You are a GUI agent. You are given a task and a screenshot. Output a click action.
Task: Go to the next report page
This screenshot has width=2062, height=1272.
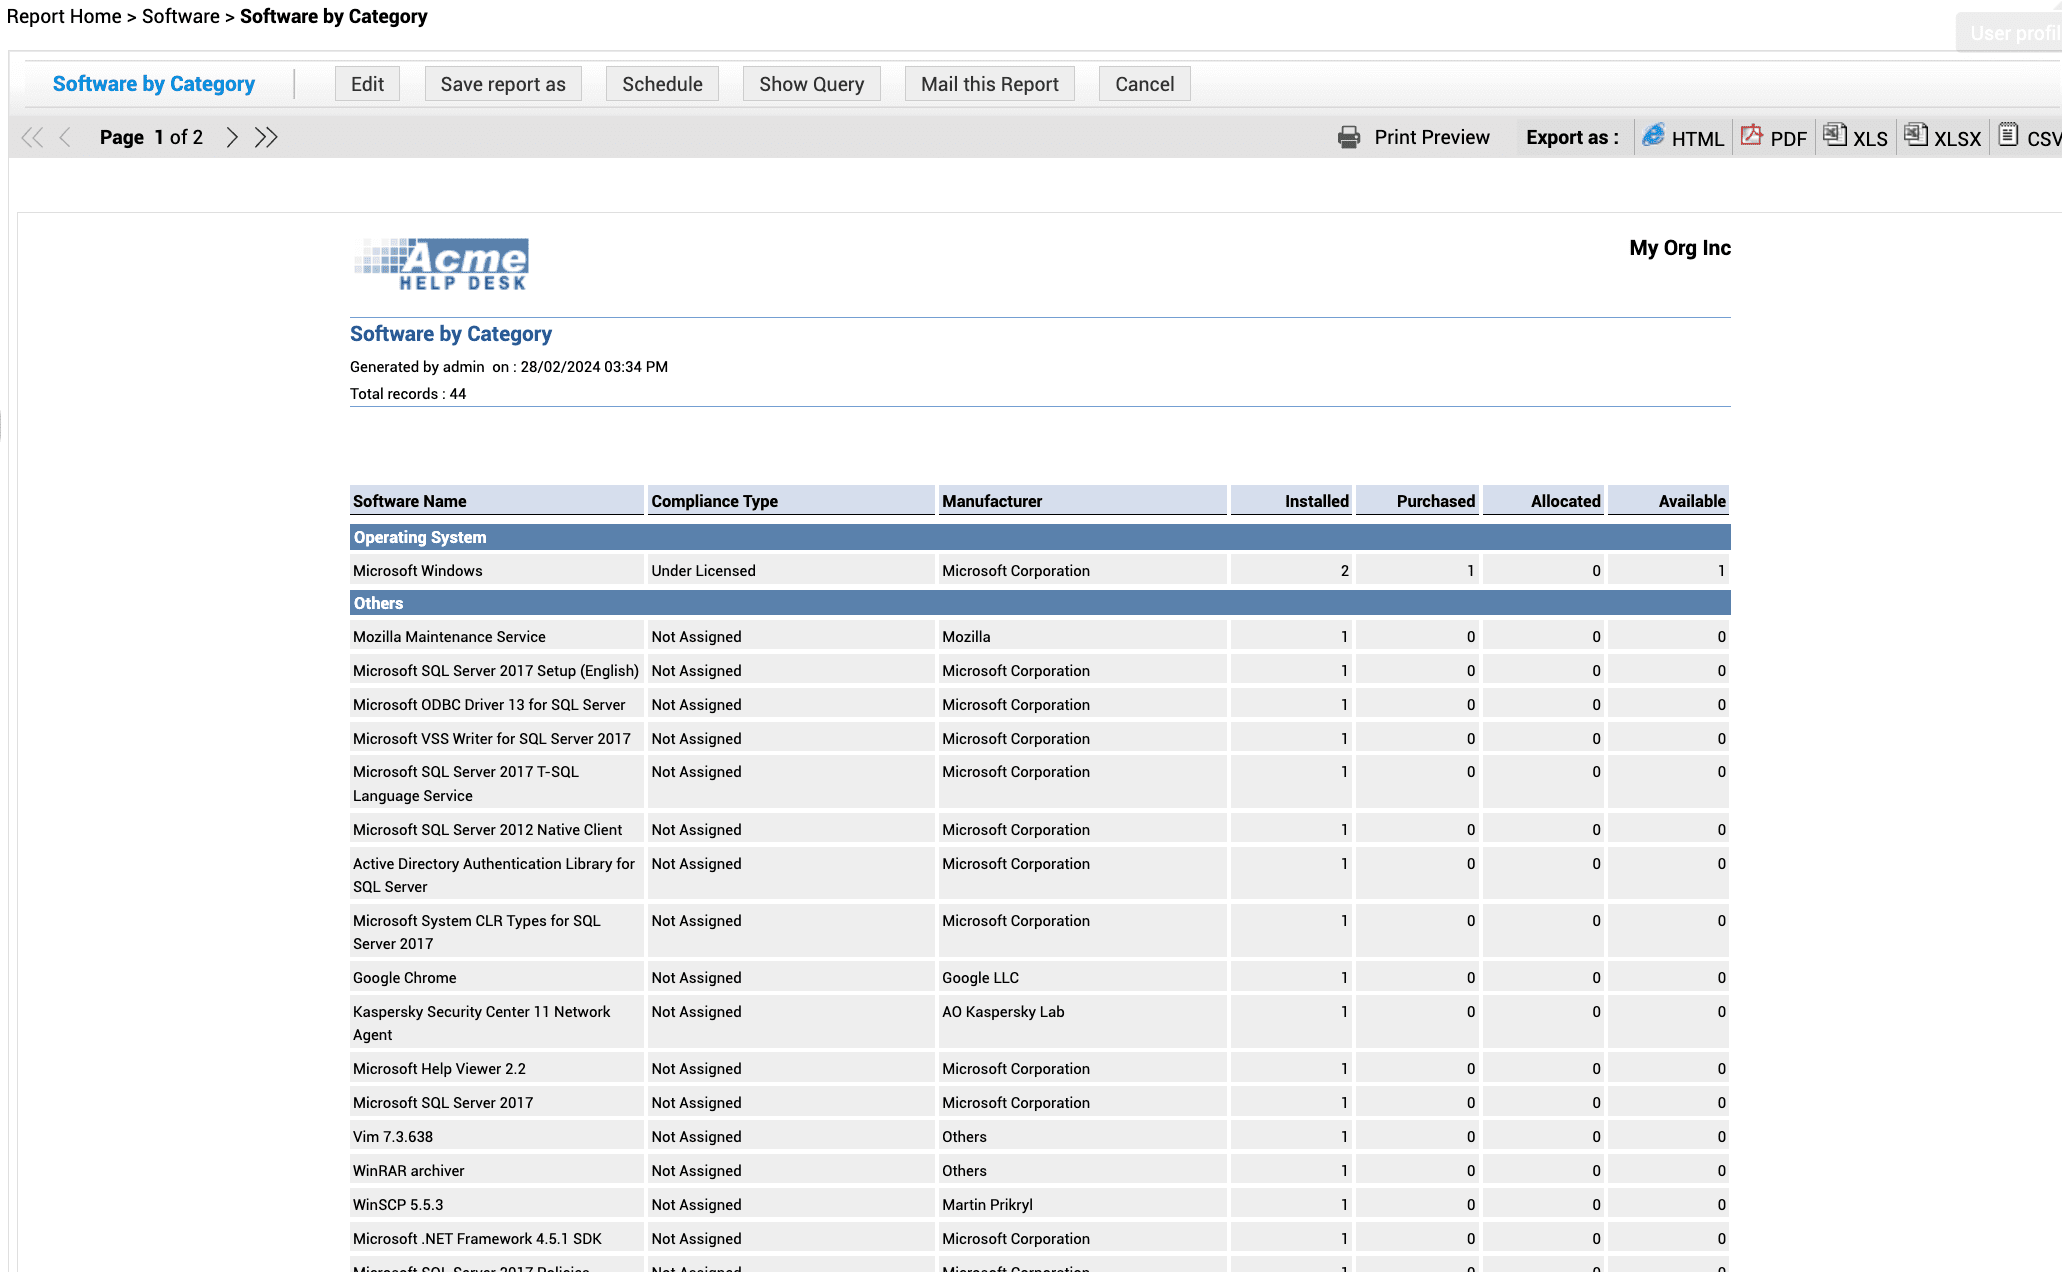[x=232, y=137]
